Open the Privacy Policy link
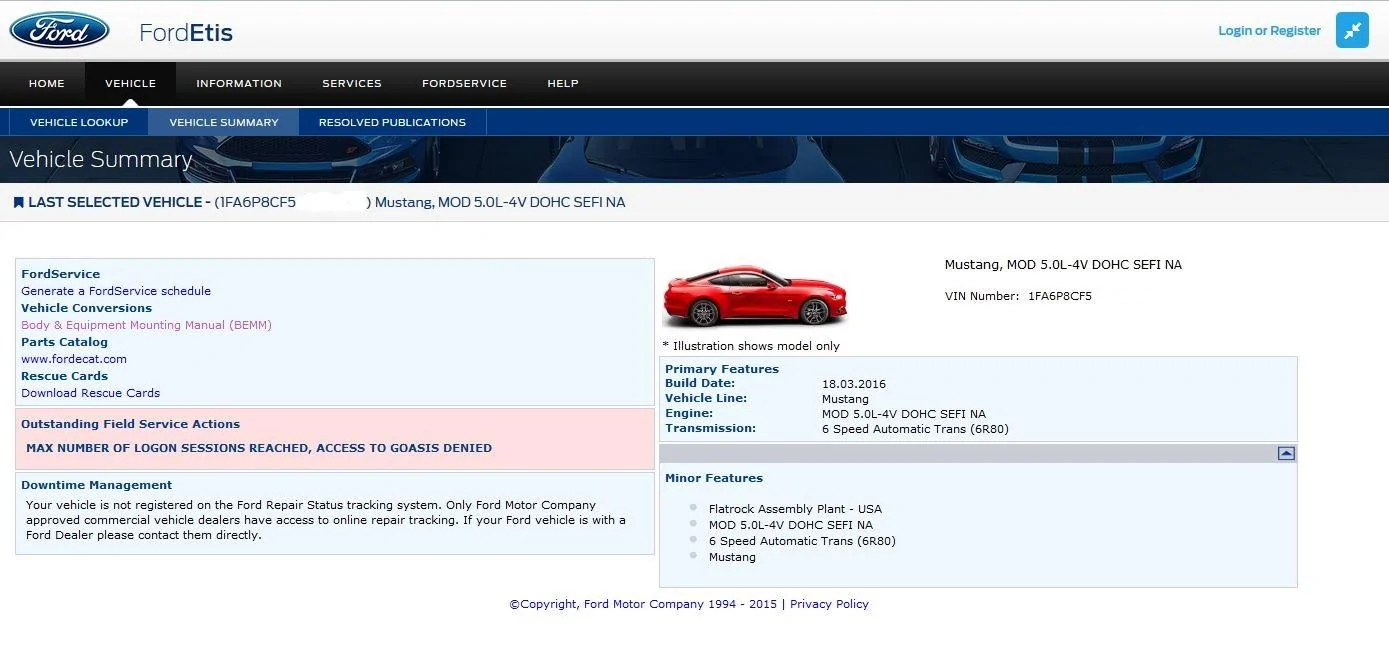The width and height of the screenshot is (1389, 651). [x=829, y=604]
